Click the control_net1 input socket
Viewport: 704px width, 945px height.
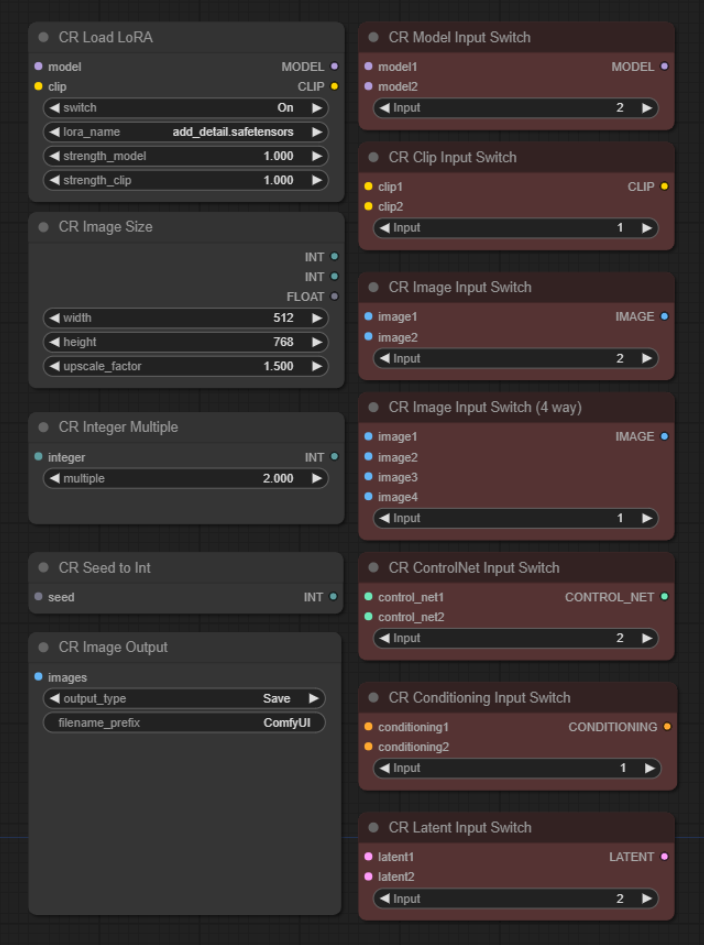click(368, 597)
